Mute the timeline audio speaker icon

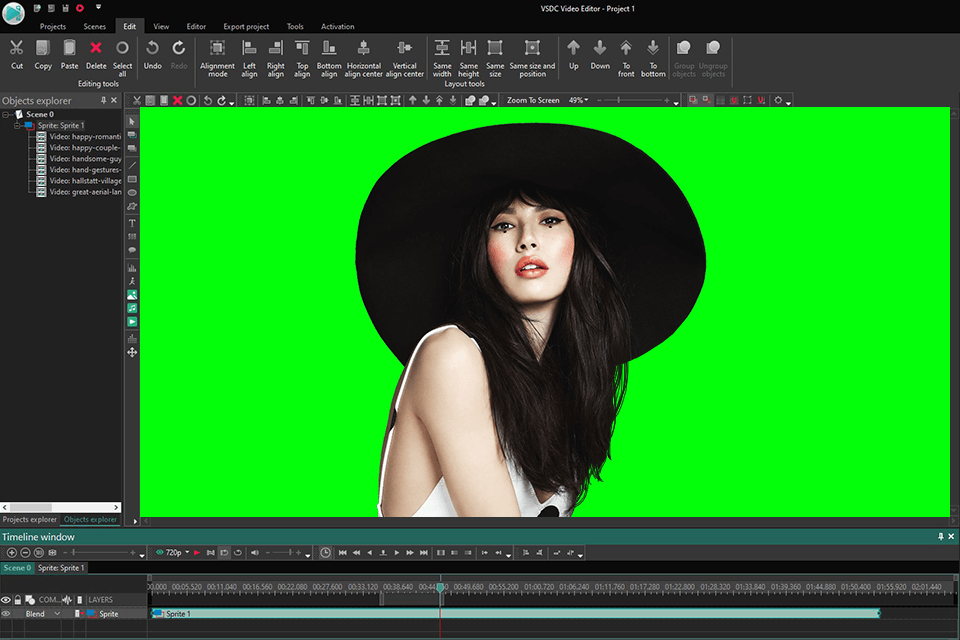point(255,552)
